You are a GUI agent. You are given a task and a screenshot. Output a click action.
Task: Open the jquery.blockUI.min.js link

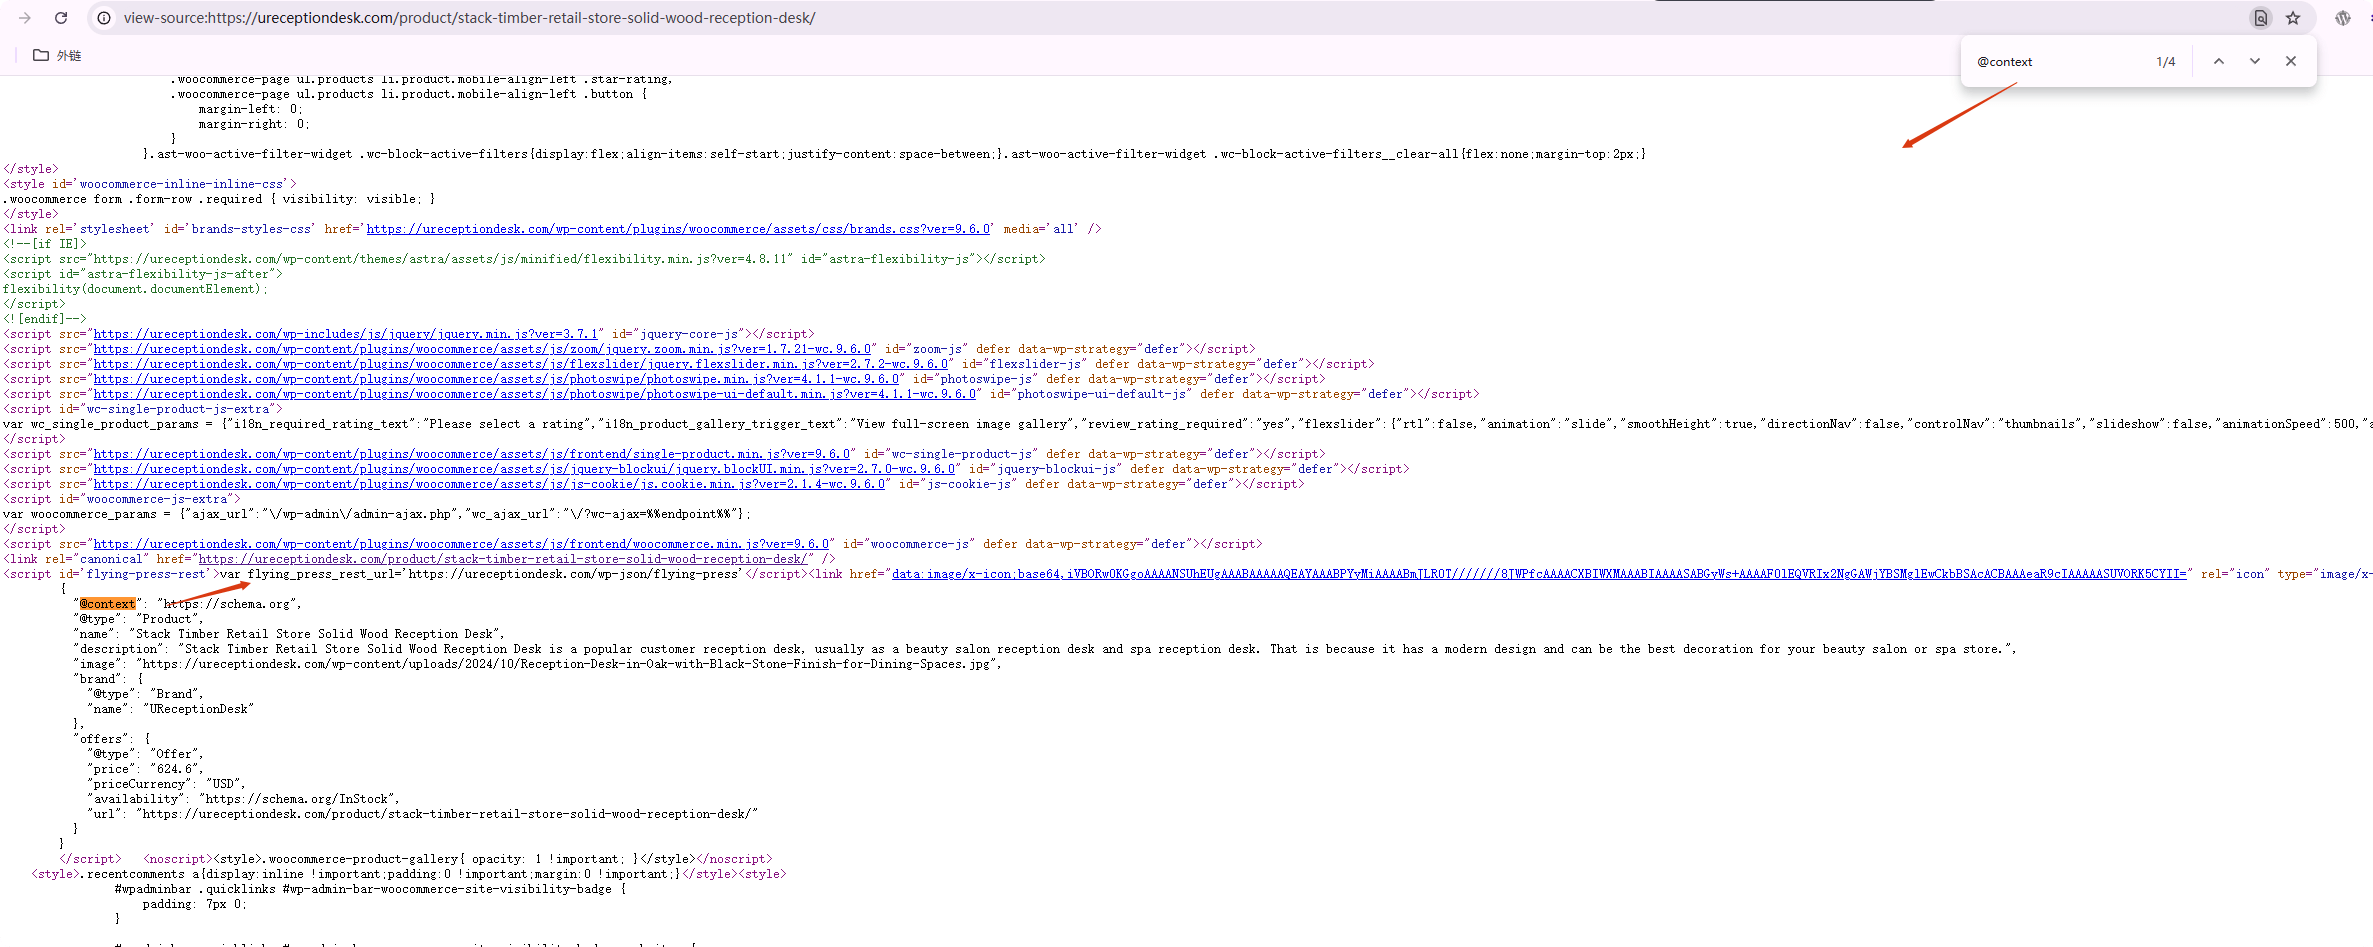click(524, 469)
